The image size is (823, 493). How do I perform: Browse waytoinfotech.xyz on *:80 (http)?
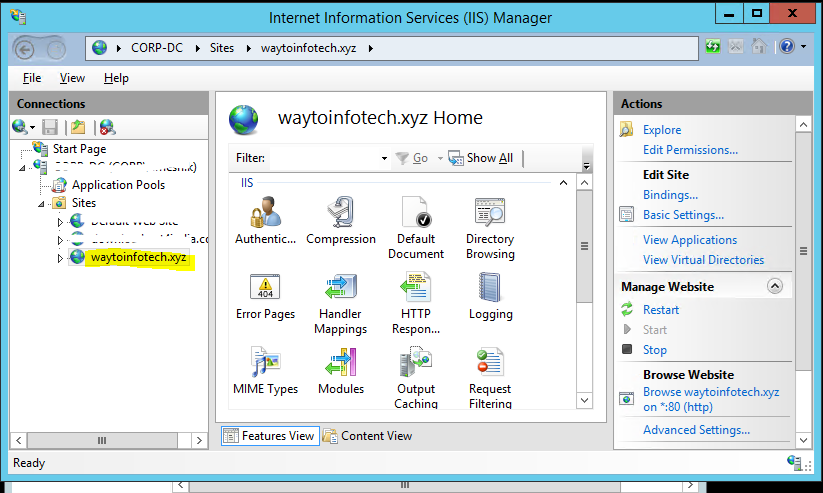click(711, 400)
